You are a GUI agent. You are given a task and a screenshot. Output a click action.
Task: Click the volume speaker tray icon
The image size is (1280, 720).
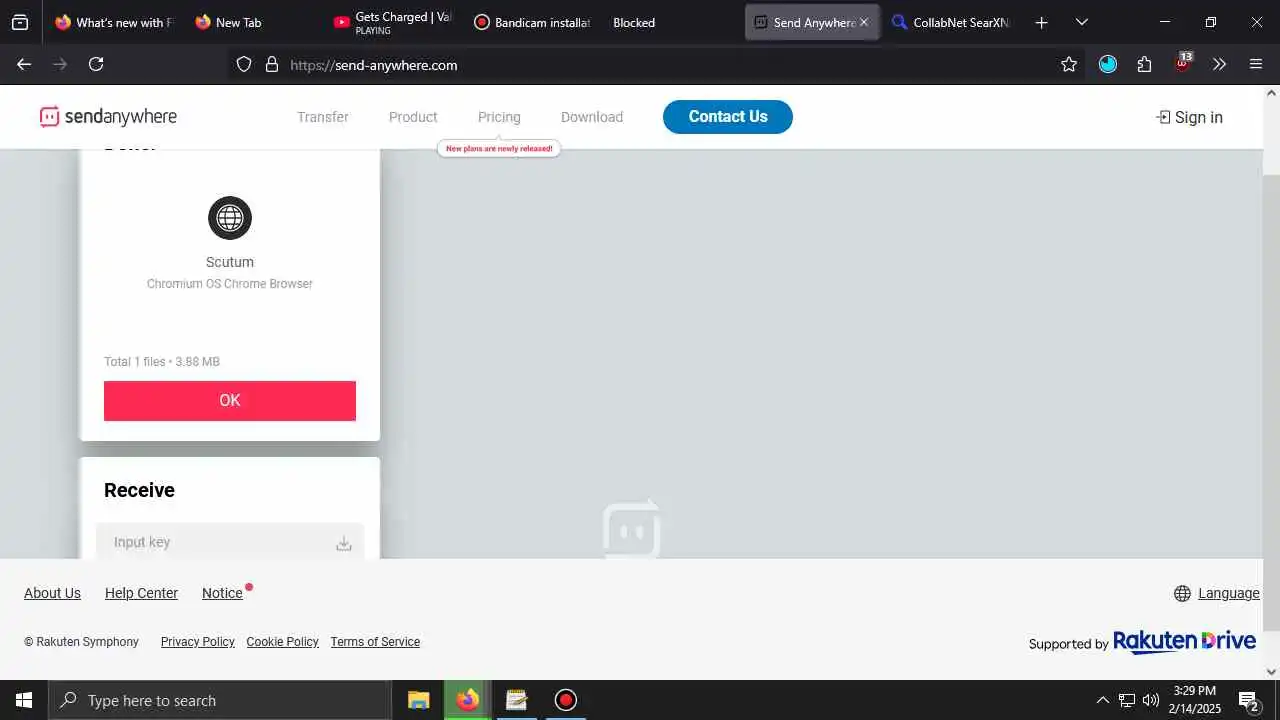click(x=1151, y=700)
